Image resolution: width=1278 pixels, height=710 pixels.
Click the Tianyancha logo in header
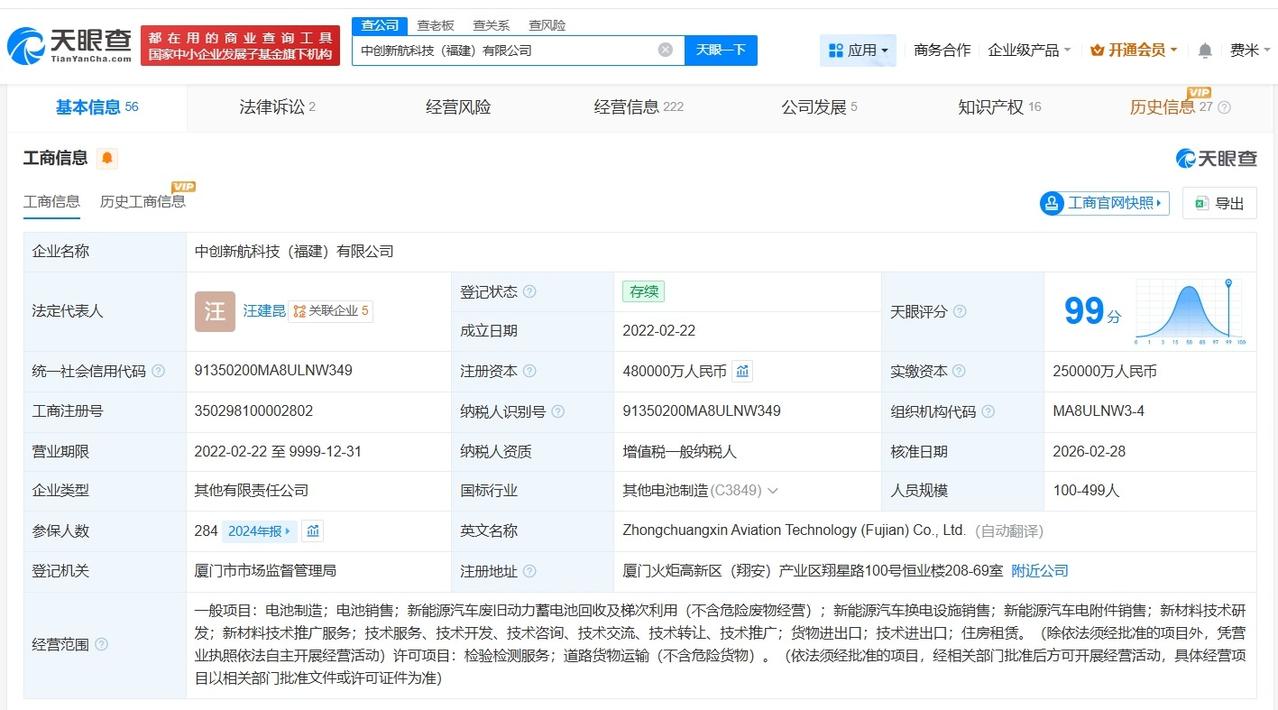68,45
